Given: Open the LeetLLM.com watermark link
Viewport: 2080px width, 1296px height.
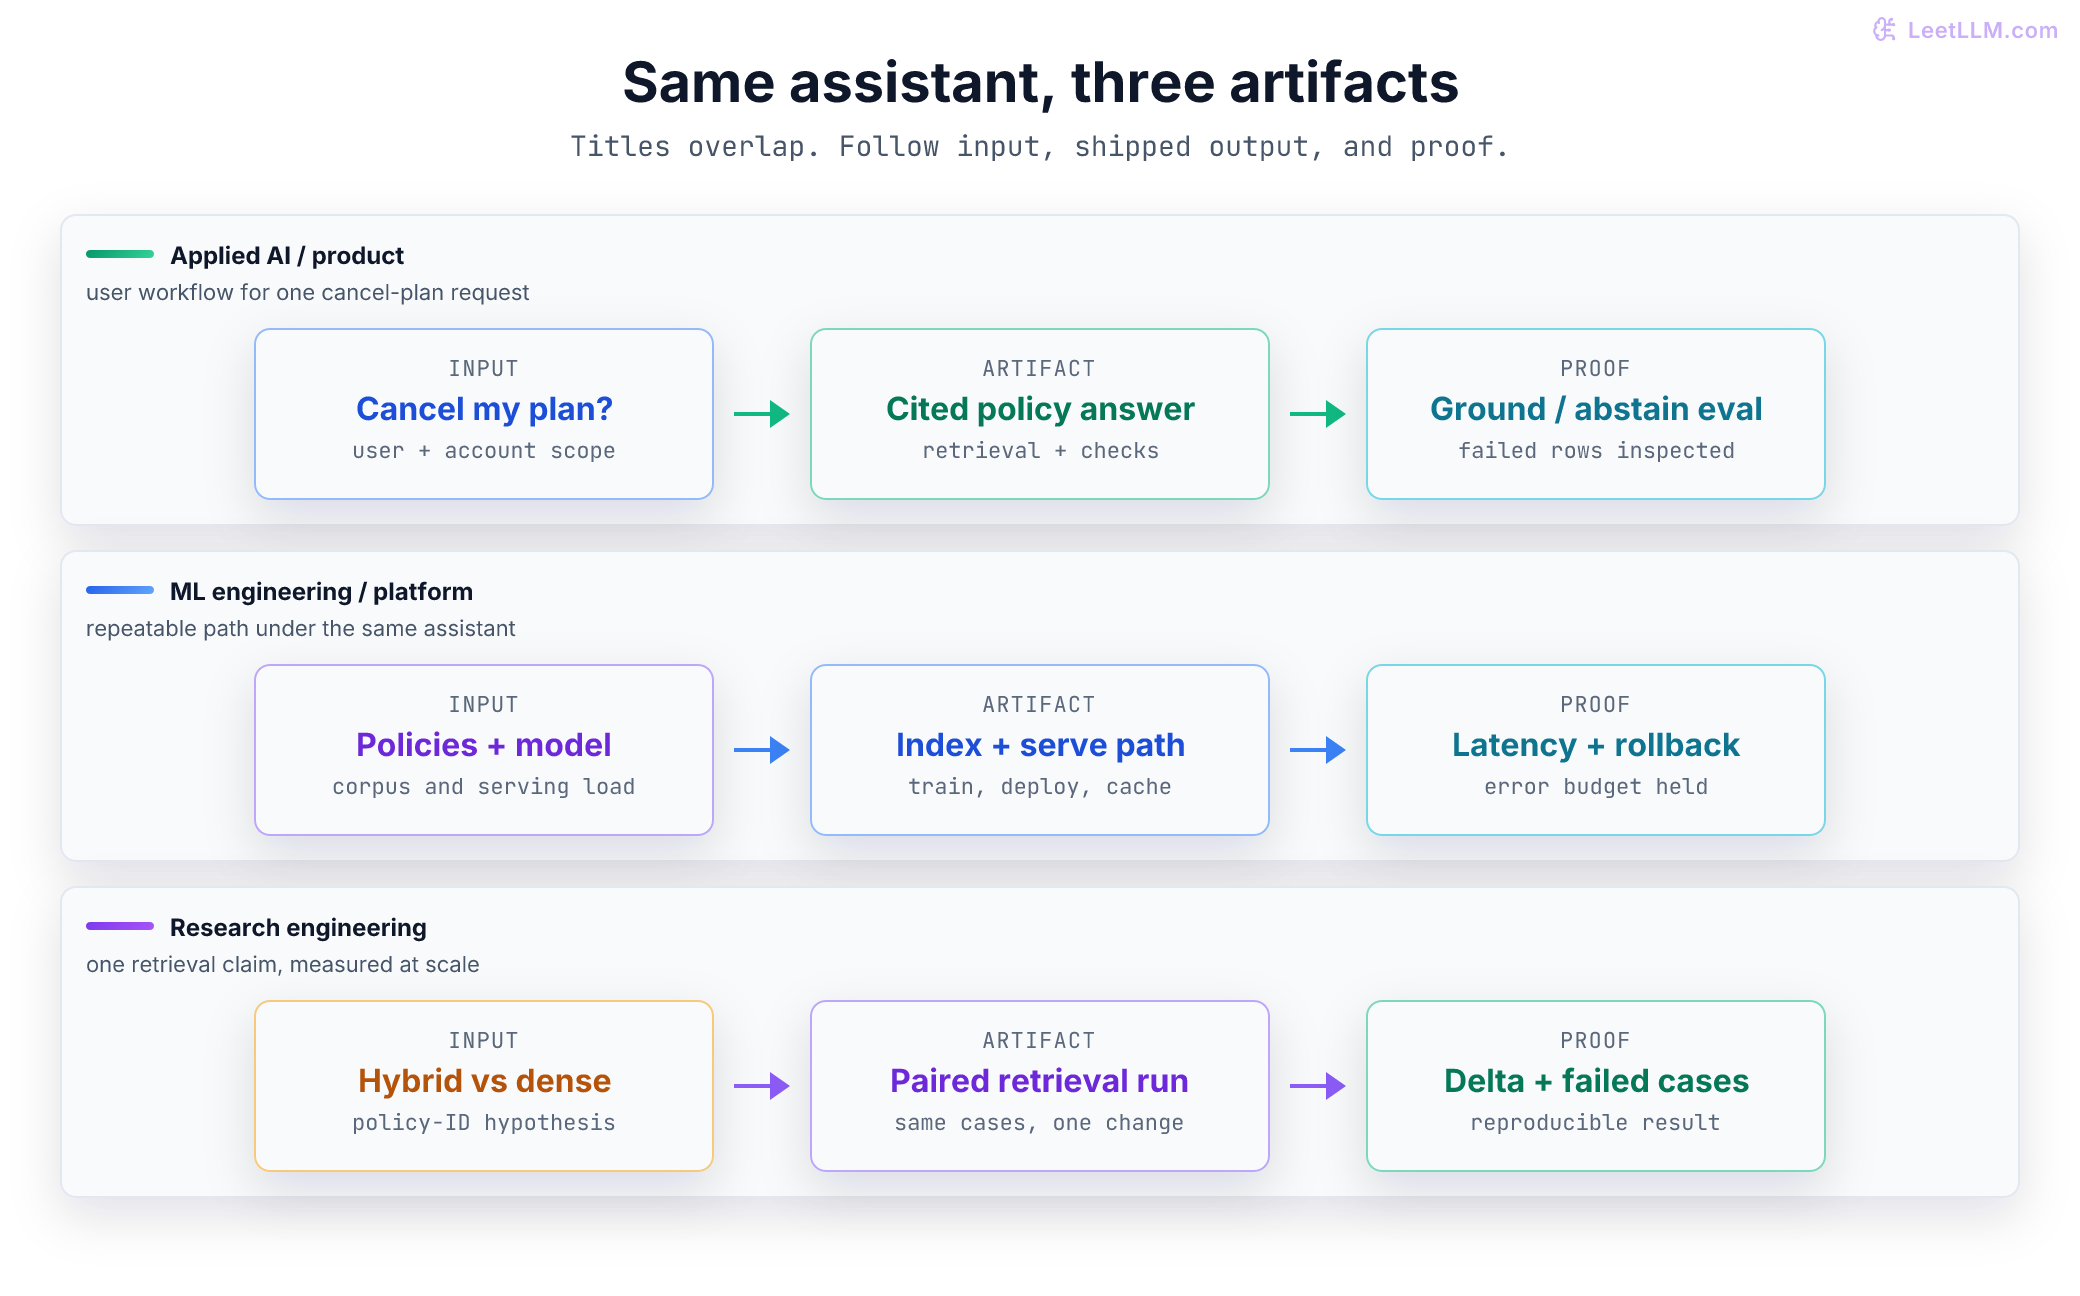Looking at the screenshot, I should [x=1965, y=30].
